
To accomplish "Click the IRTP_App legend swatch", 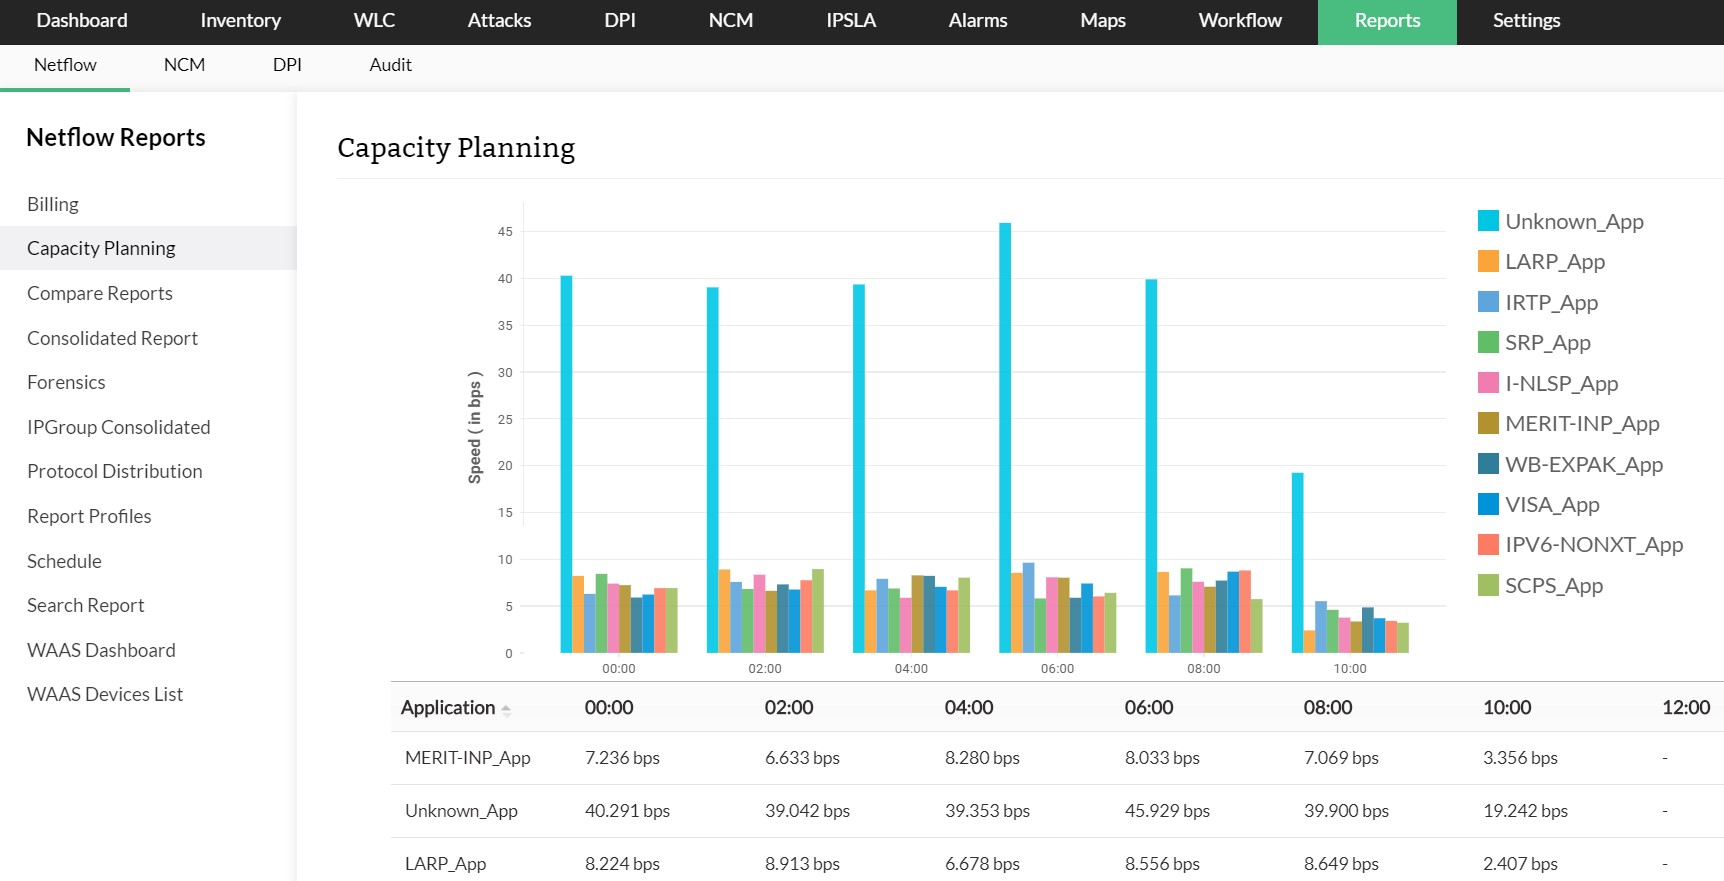I will [x=1488, y=302].
